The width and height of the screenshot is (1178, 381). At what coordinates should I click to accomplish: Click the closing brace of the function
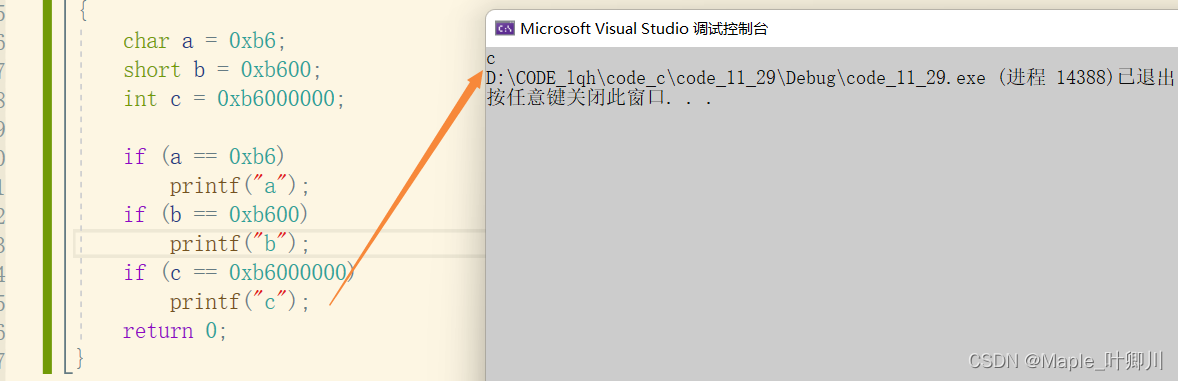coord(81,359)
